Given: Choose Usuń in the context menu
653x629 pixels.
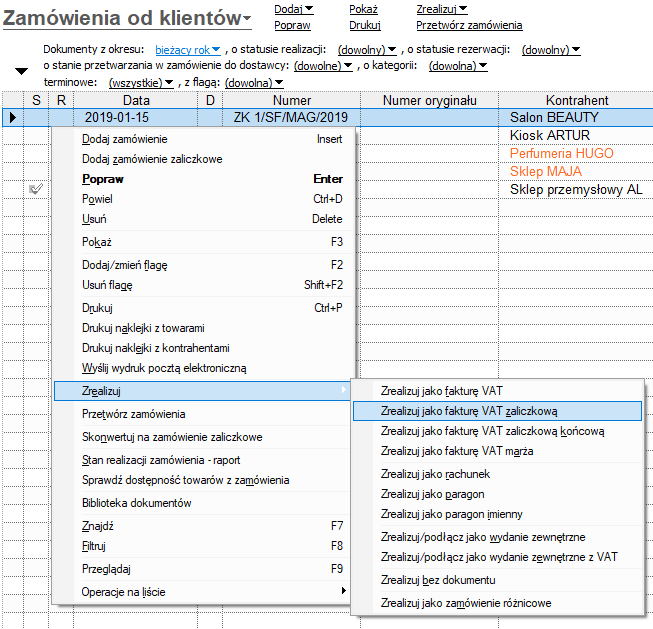Looking at the screenshot, I should (x=204, y=219).
